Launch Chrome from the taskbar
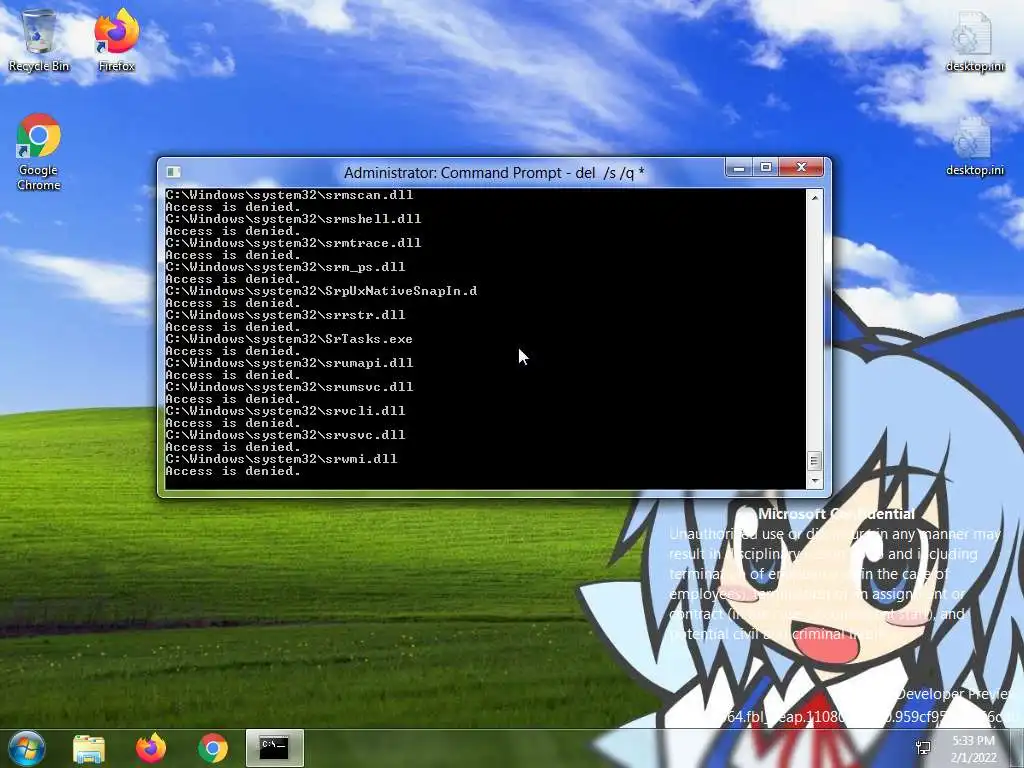This screenshot has width=1024, height=768. click(213, 748)
